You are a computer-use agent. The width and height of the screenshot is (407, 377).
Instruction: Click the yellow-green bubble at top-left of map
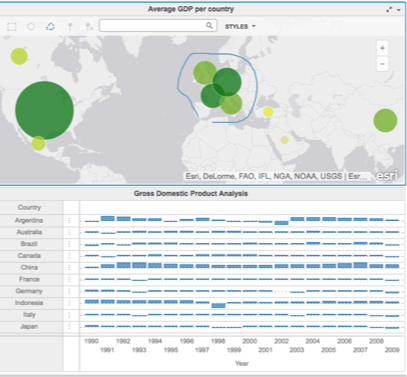pos(19,56)
